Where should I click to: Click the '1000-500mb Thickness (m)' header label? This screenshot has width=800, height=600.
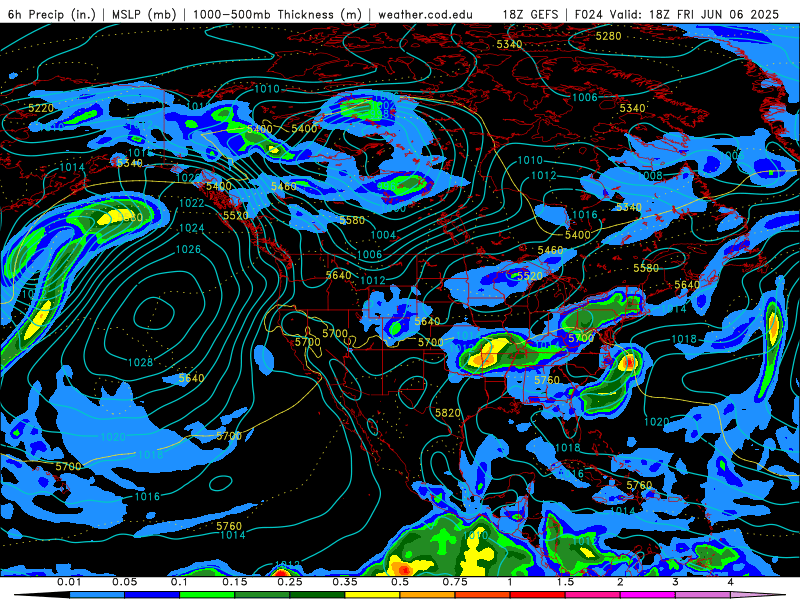[277, 14]
